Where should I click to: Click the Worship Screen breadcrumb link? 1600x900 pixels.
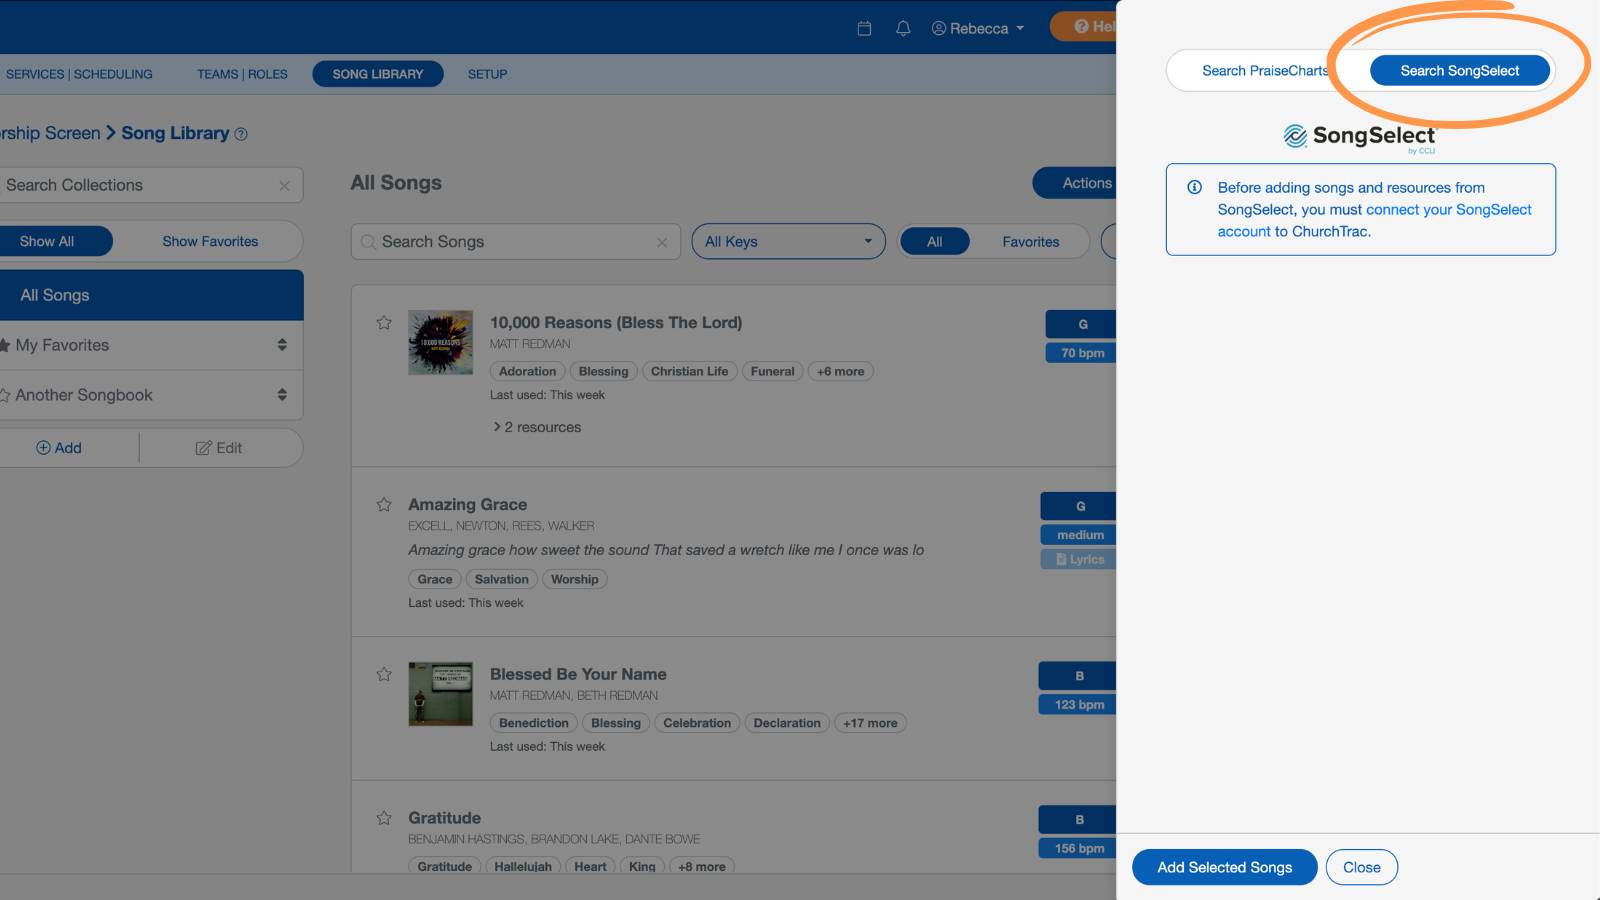[x=50, y=133]
